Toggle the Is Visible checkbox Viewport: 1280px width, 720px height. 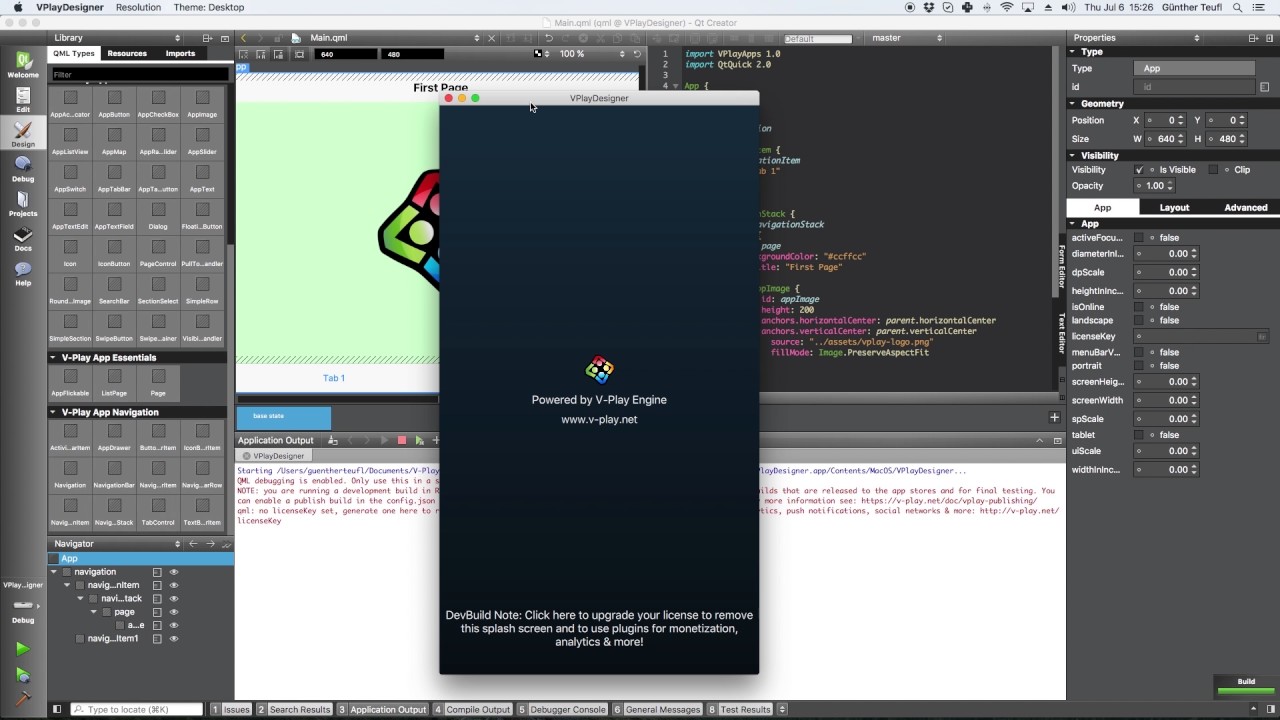pos(1139,170)
